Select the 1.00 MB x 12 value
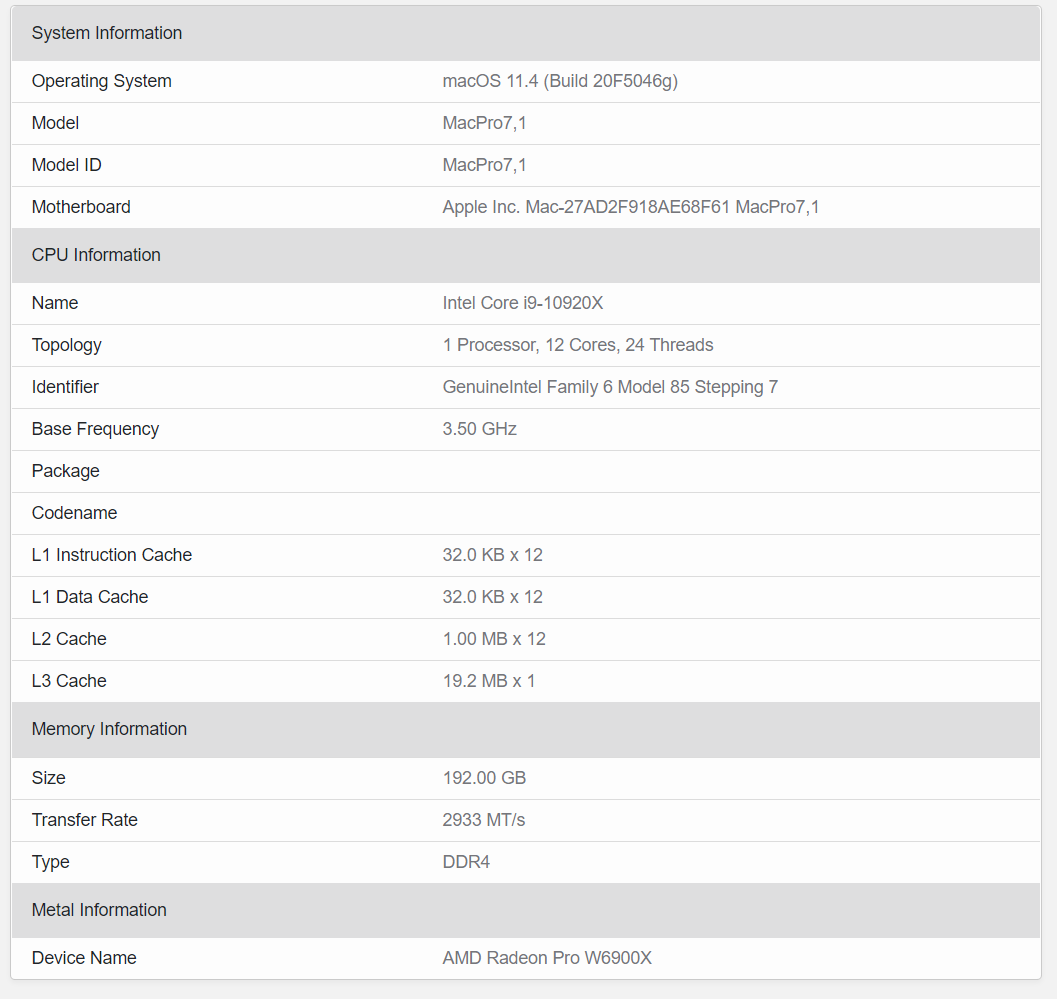1057x999 pixels. (494, 639)
